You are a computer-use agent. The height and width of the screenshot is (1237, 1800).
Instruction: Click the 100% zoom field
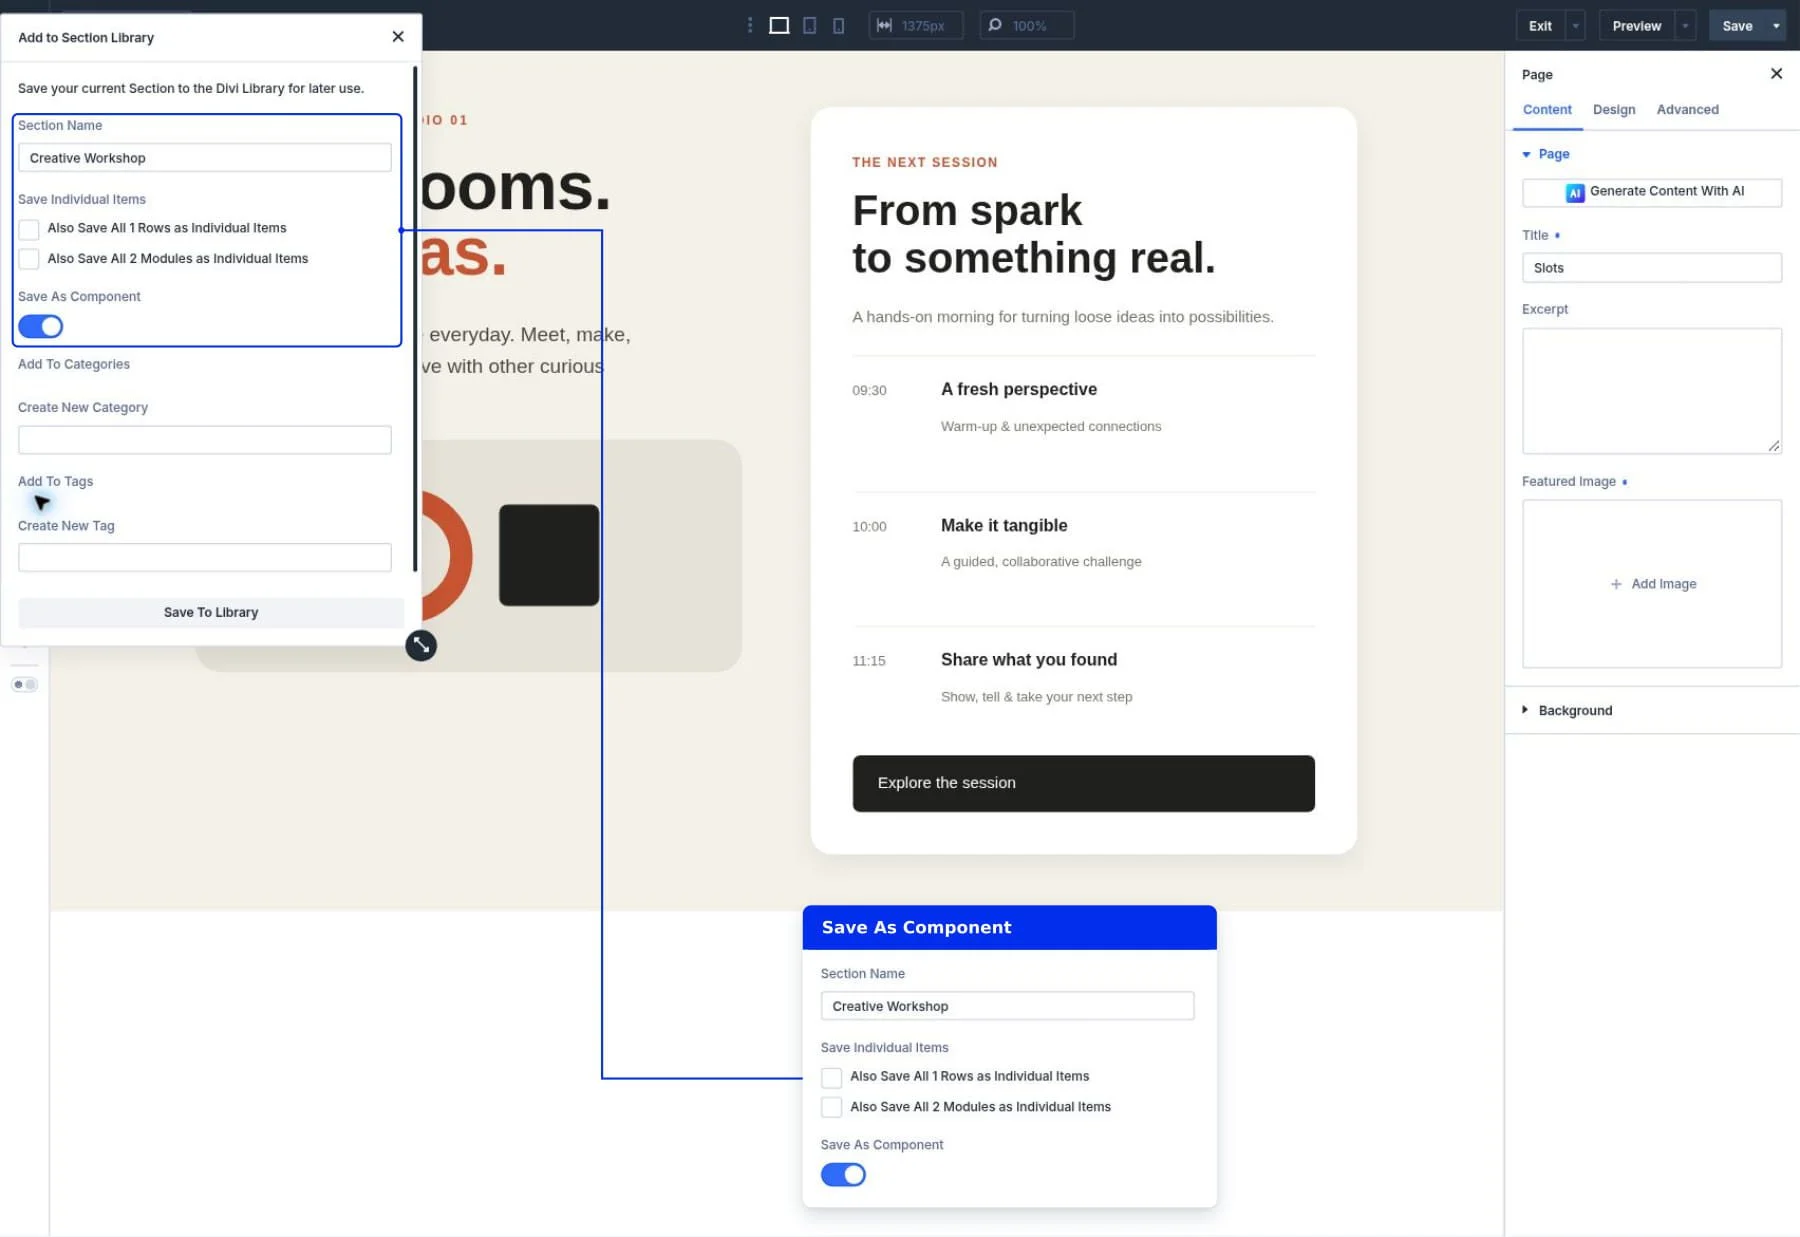[1027, 25]
